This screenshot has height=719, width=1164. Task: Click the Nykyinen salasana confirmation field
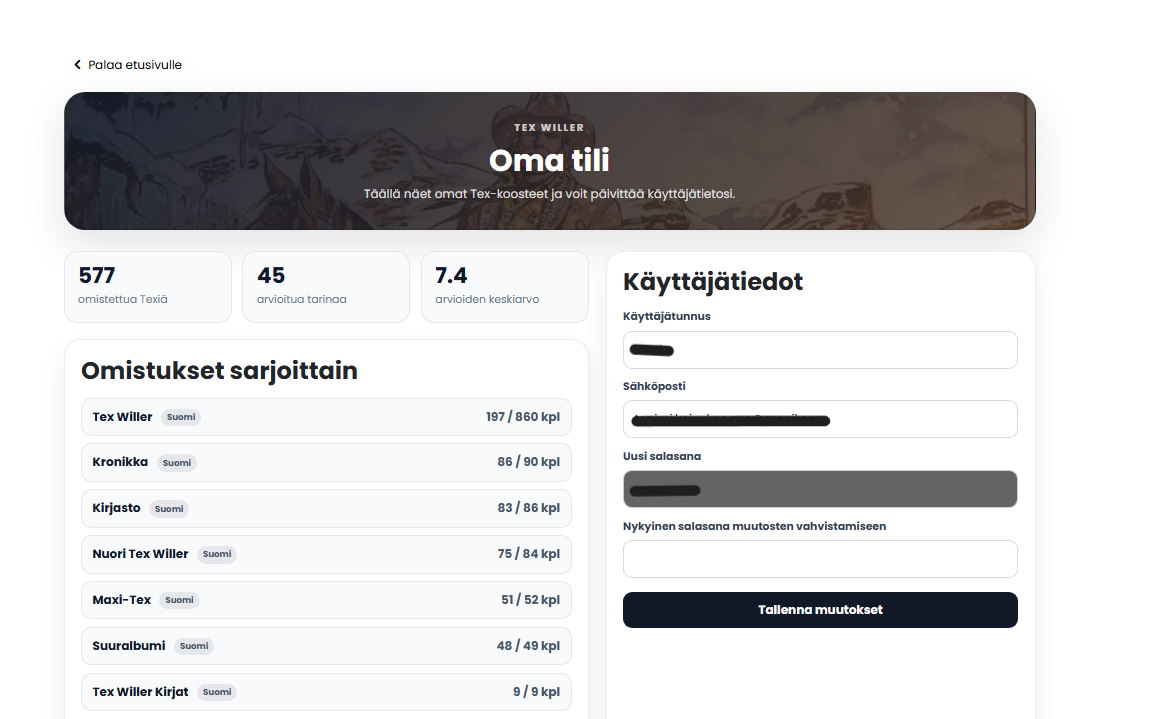[820, 559]
